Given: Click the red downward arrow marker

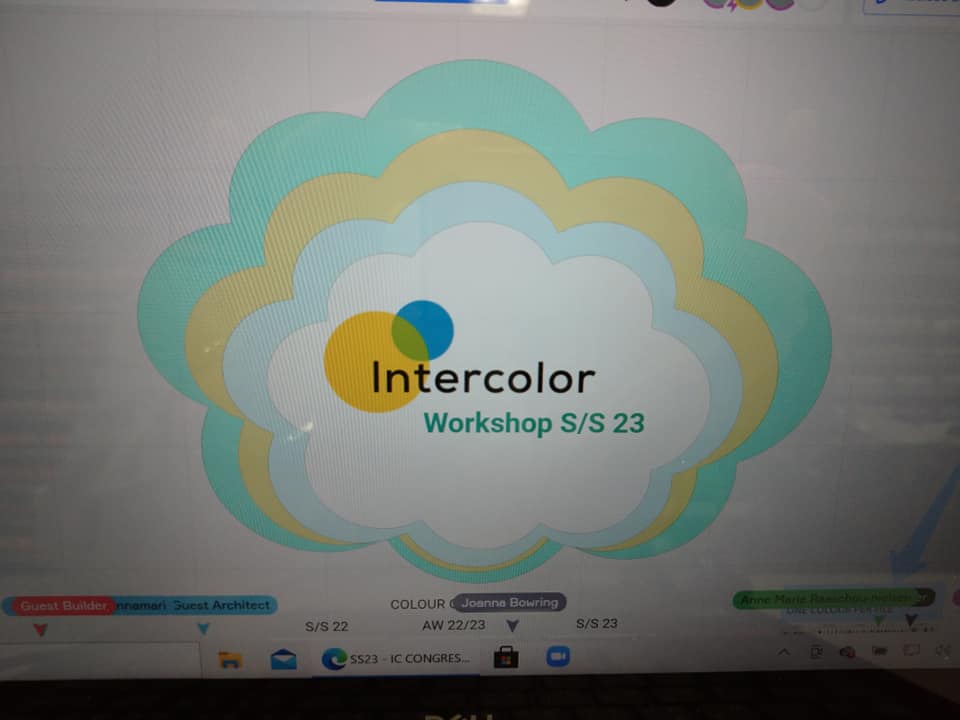Looking at the screenshot, I should [x=40, y=629].
